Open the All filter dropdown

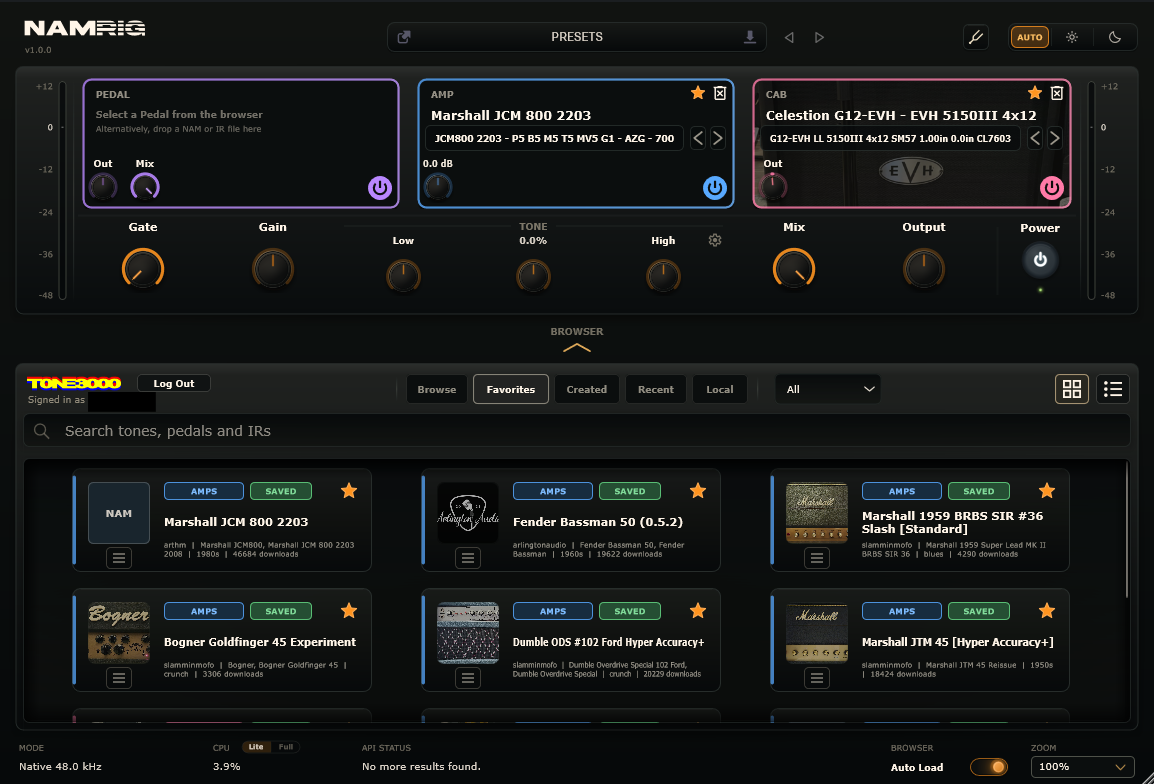click(828, 389)
